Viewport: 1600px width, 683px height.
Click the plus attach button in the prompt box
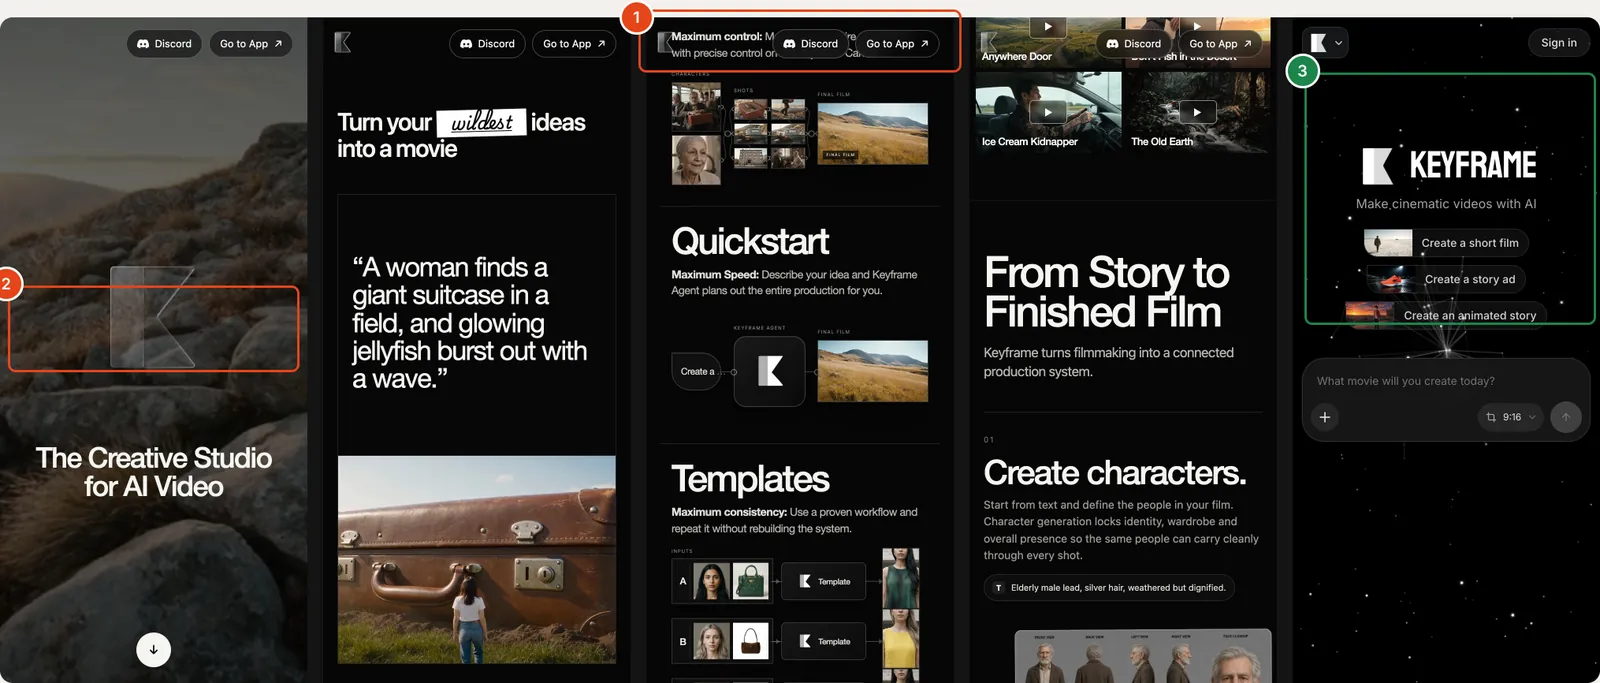click(x=1325, y=417)
